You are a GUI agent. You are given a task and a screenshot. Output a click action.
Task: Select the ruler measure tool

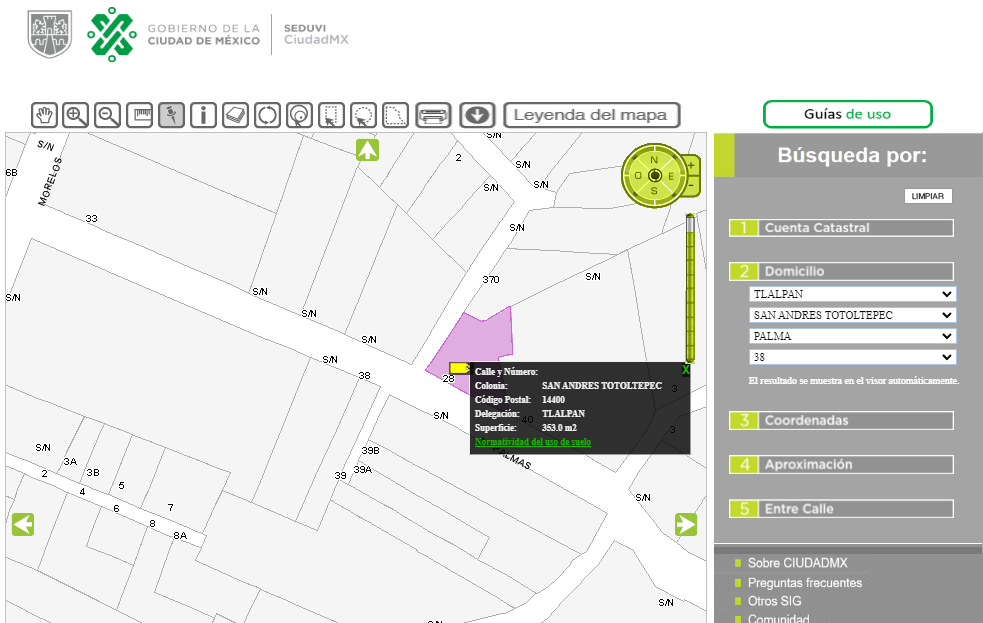pyautogui.click(x=140, y=115)
